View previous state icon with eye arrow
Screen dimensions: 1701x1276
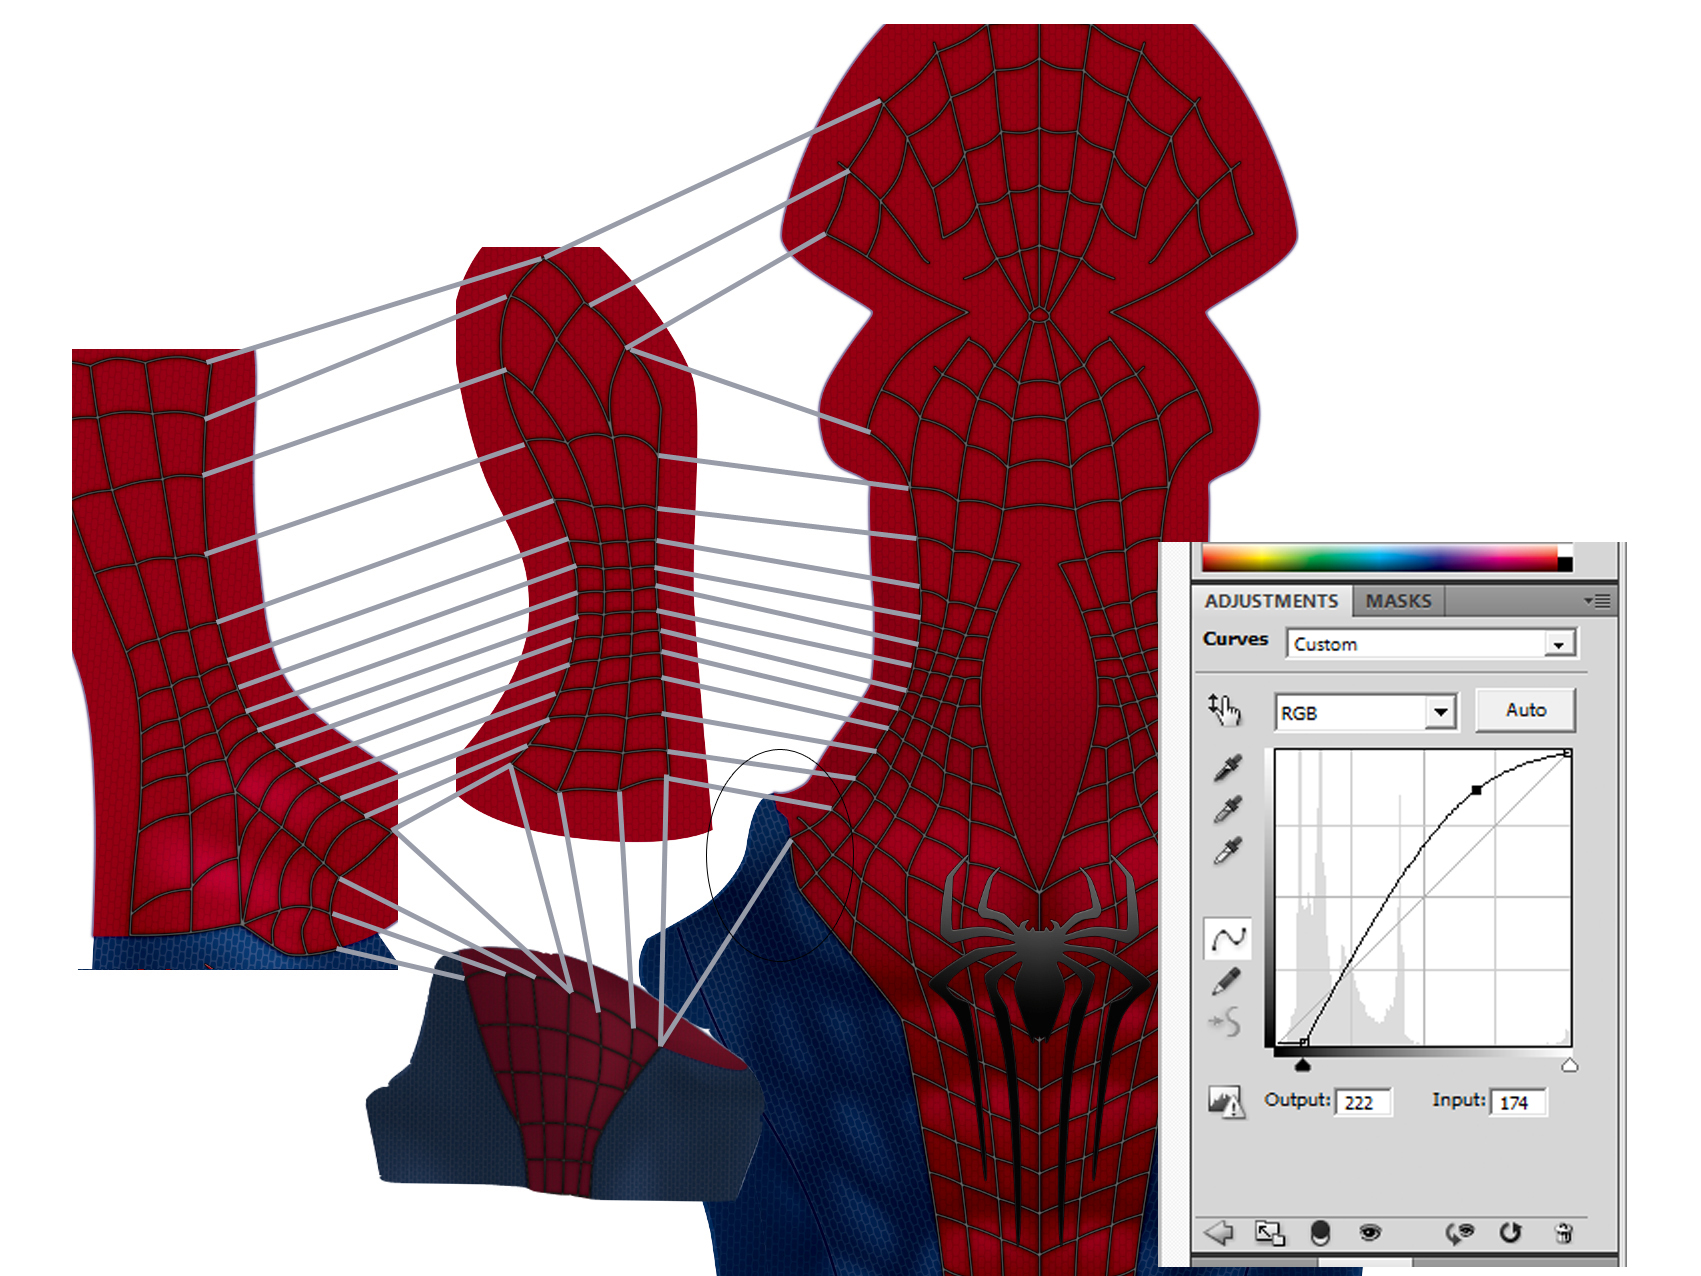1460,1233
